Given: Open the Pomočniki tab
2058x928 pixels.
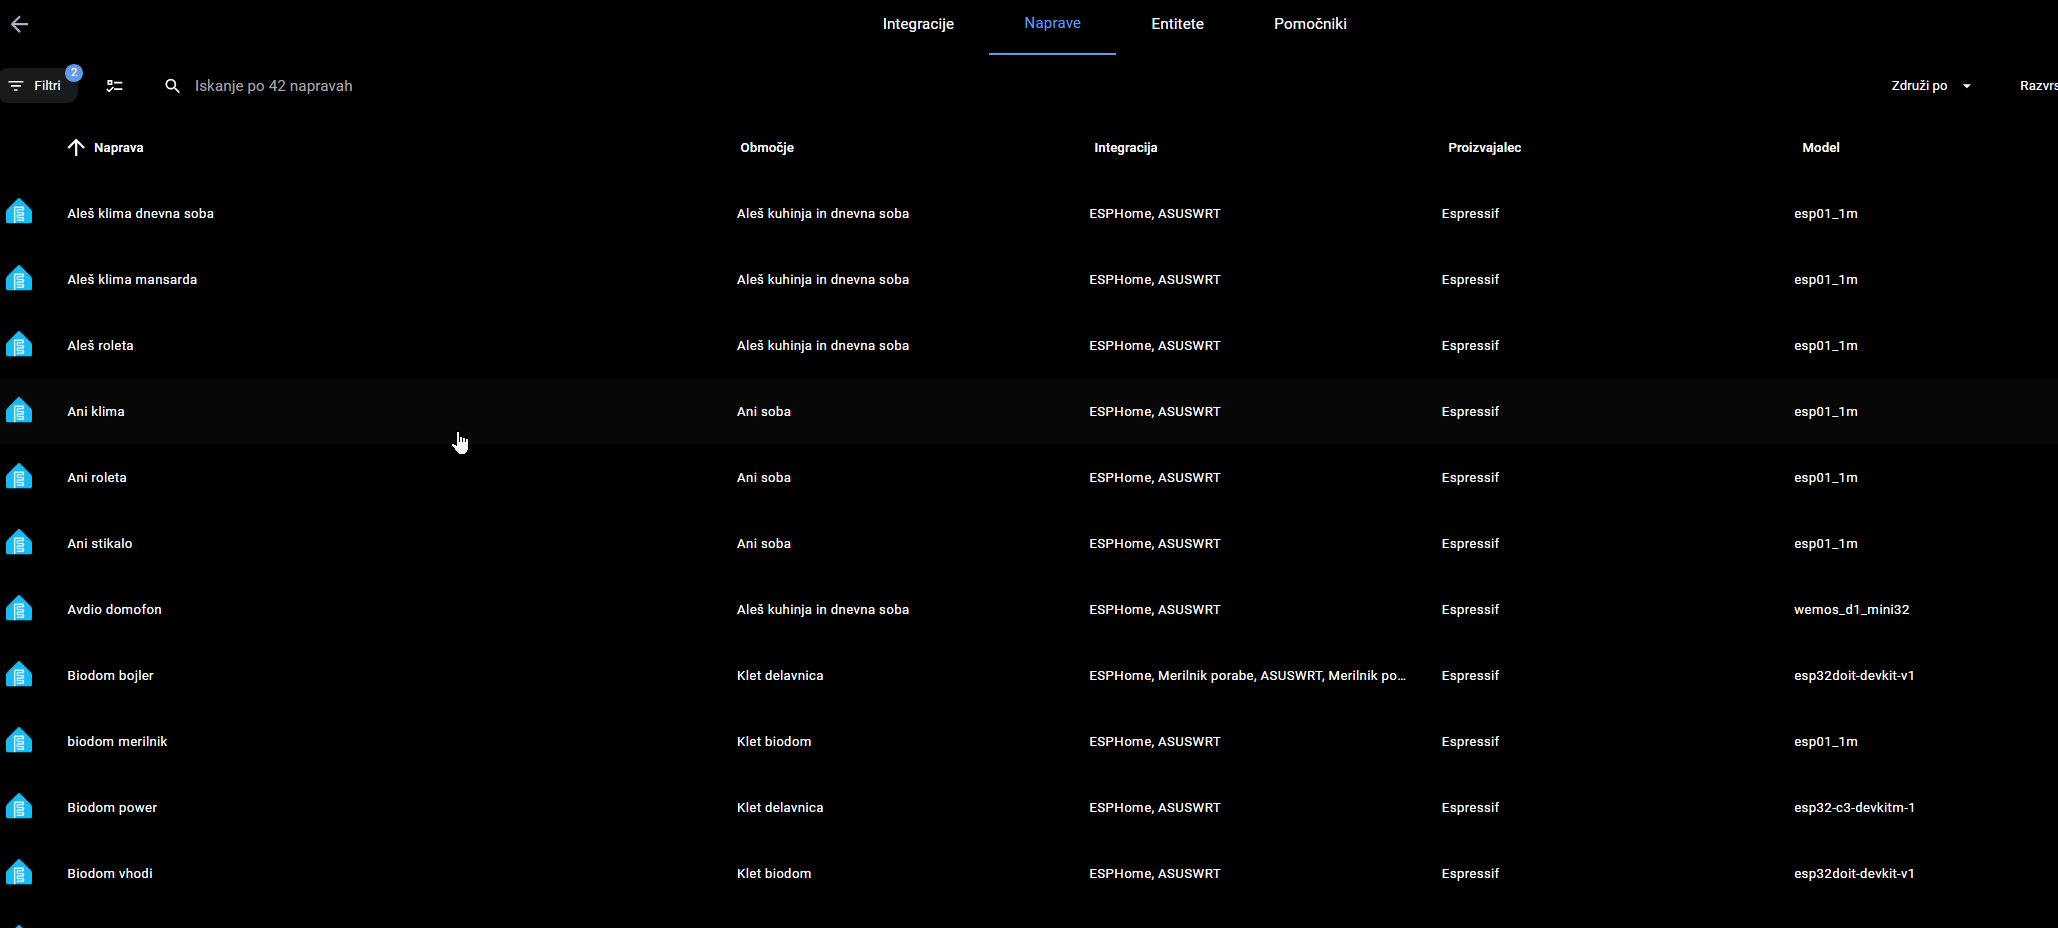Looking at the screenshot, I should (x=1310, y=24).
